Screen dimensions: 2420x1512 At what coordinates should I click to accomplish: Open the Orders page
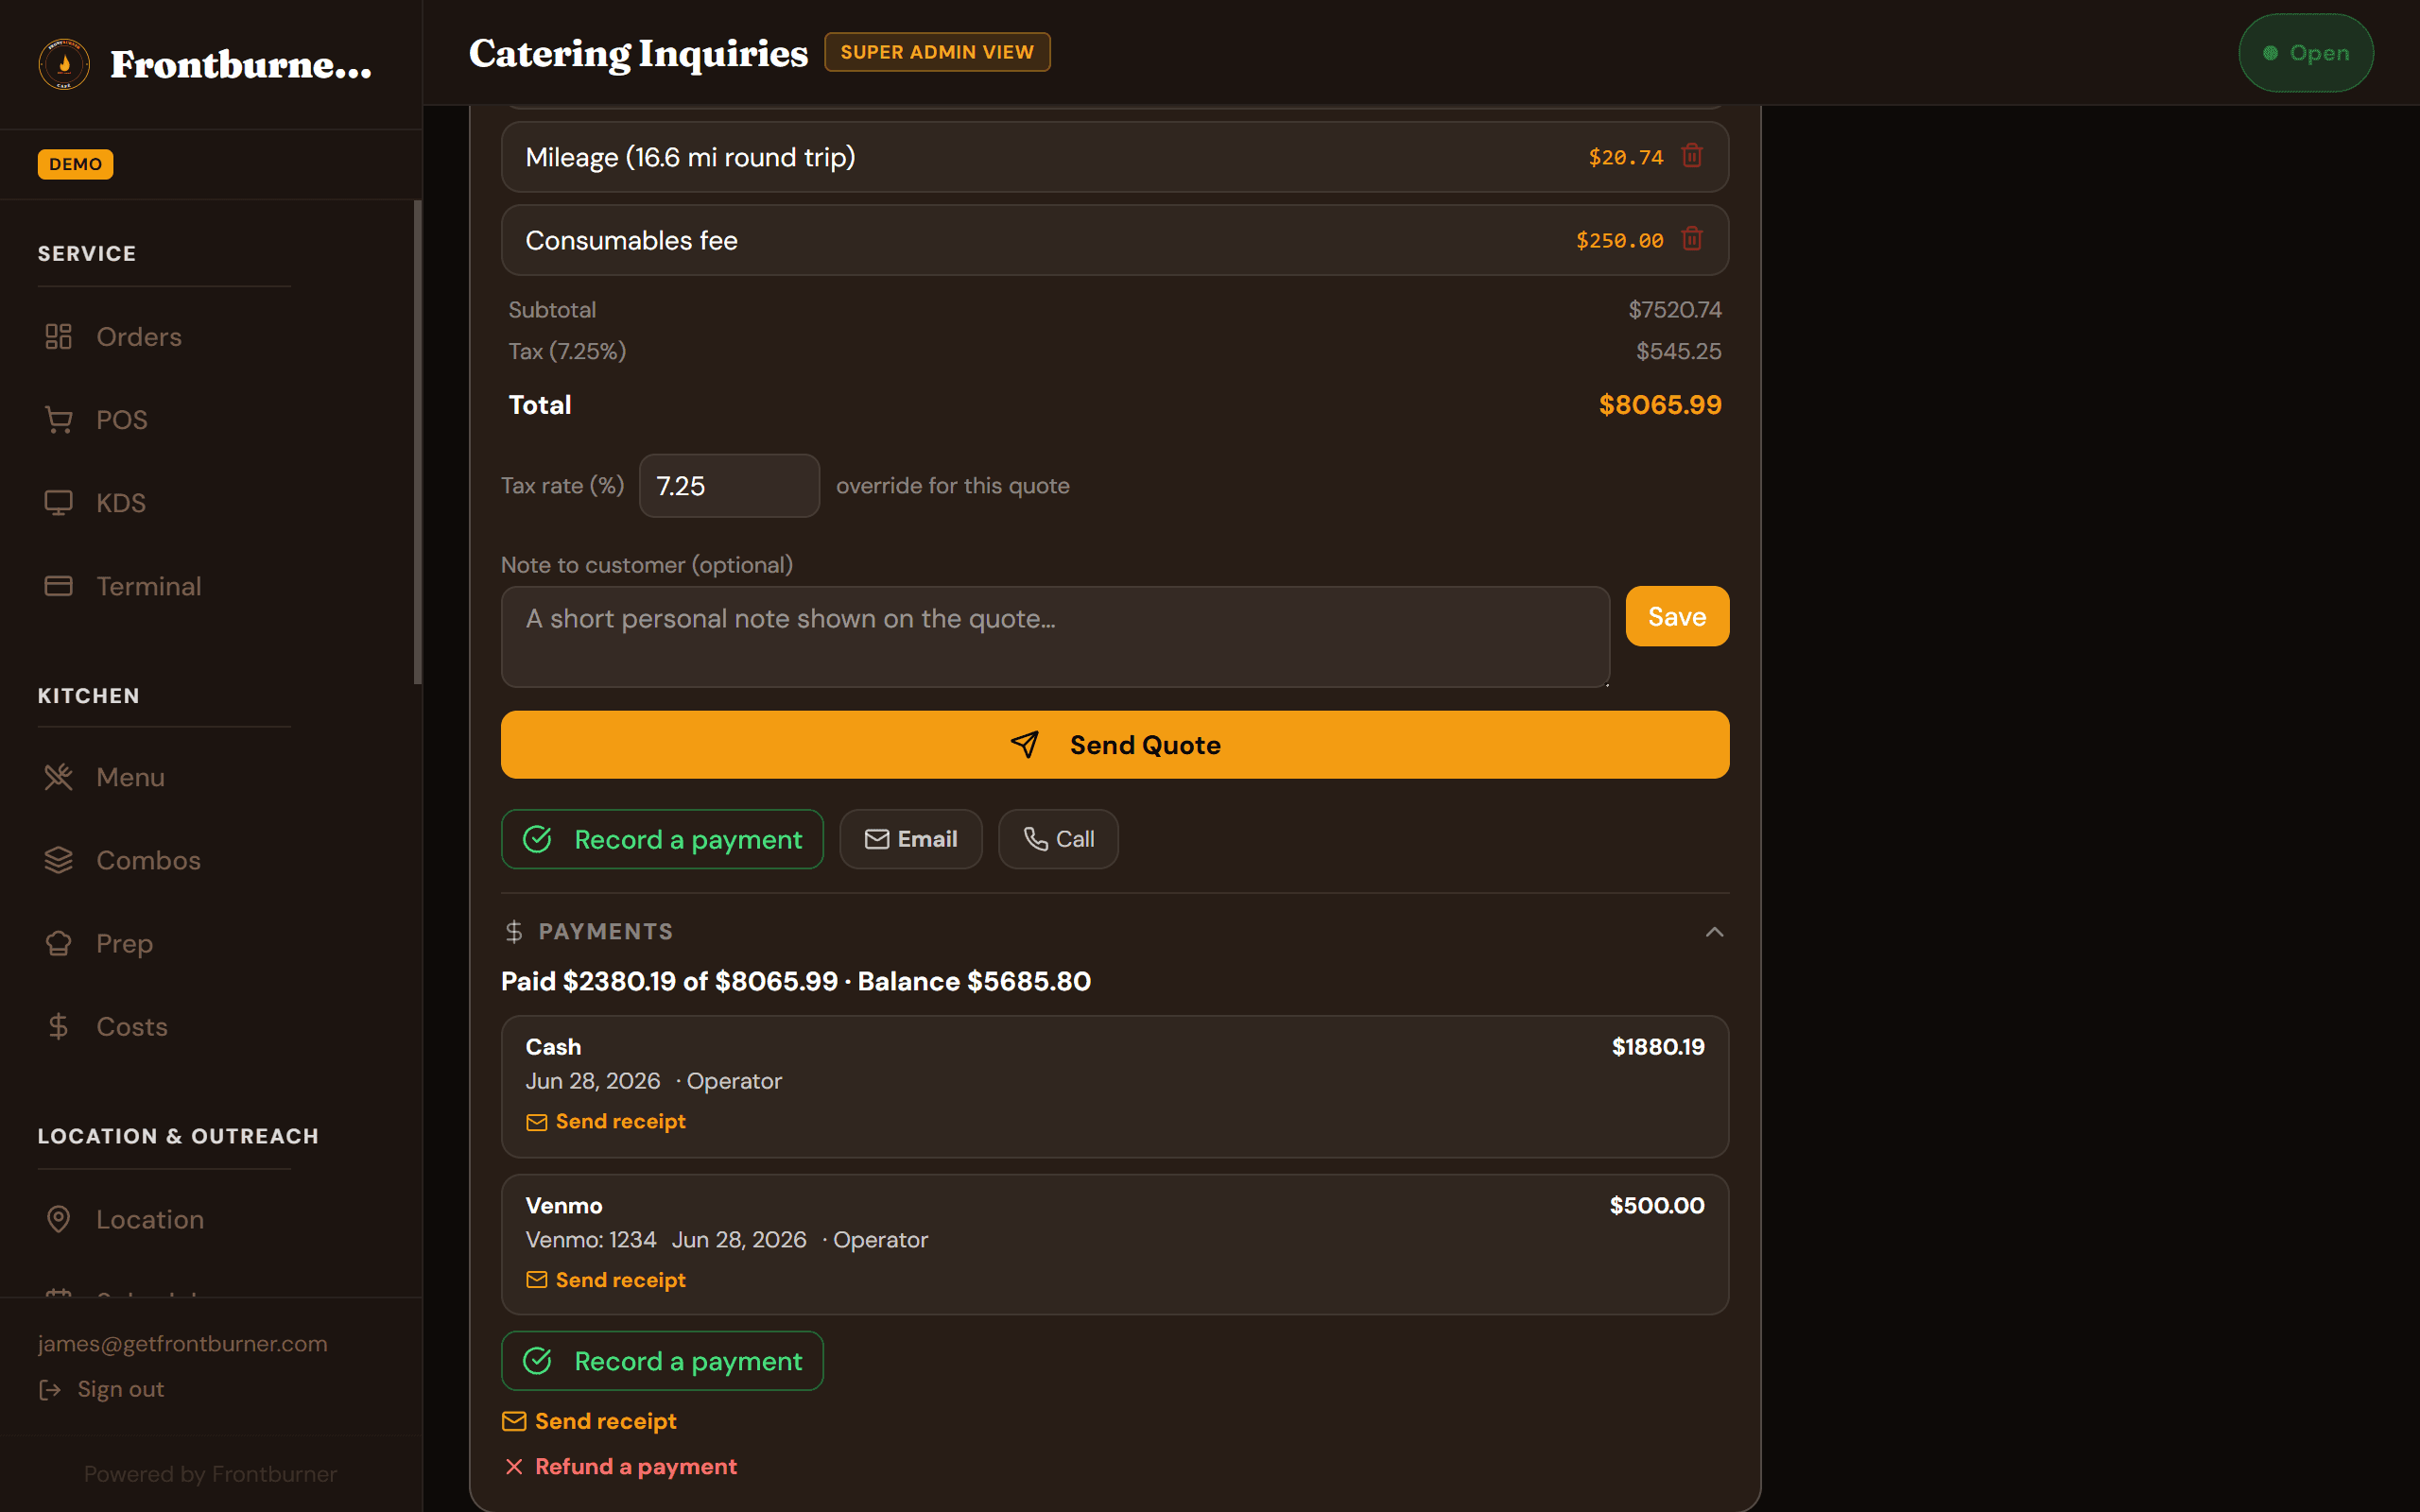(139, 337)
